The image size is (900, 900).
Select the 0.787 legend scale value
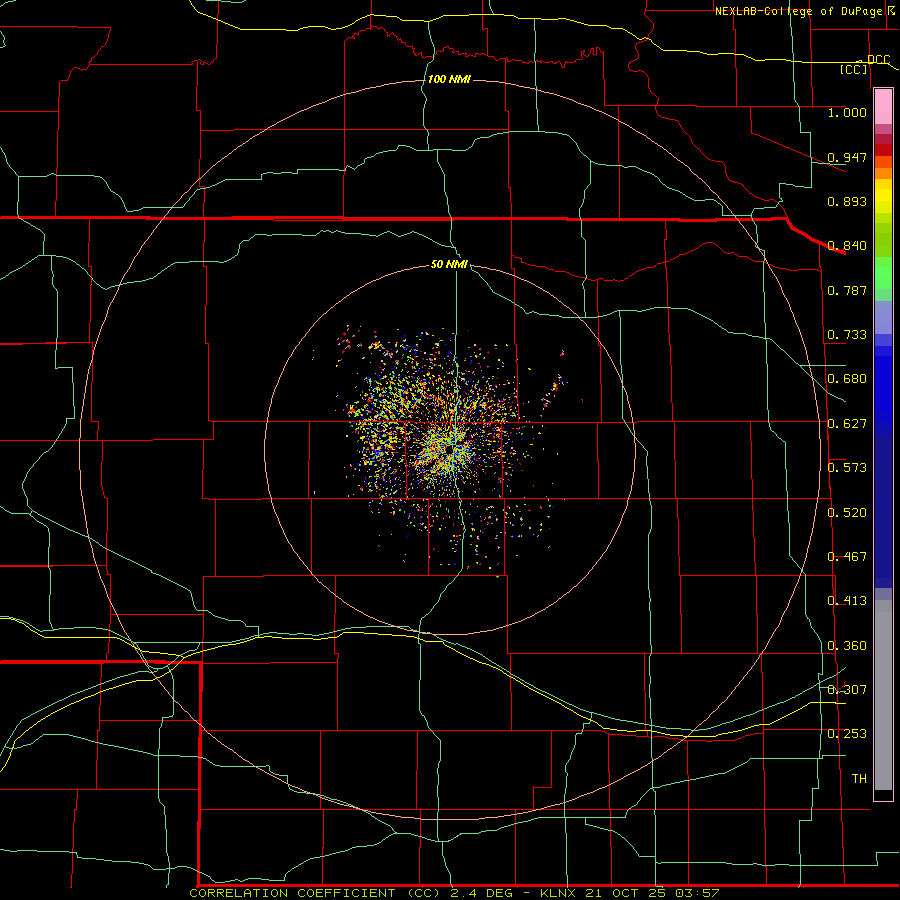(847, 290)
